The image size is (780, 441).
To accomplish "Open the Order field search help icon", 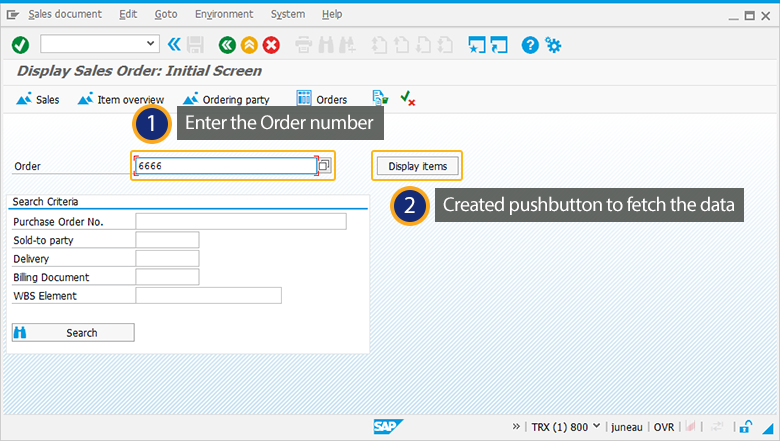I will (324, 165).
